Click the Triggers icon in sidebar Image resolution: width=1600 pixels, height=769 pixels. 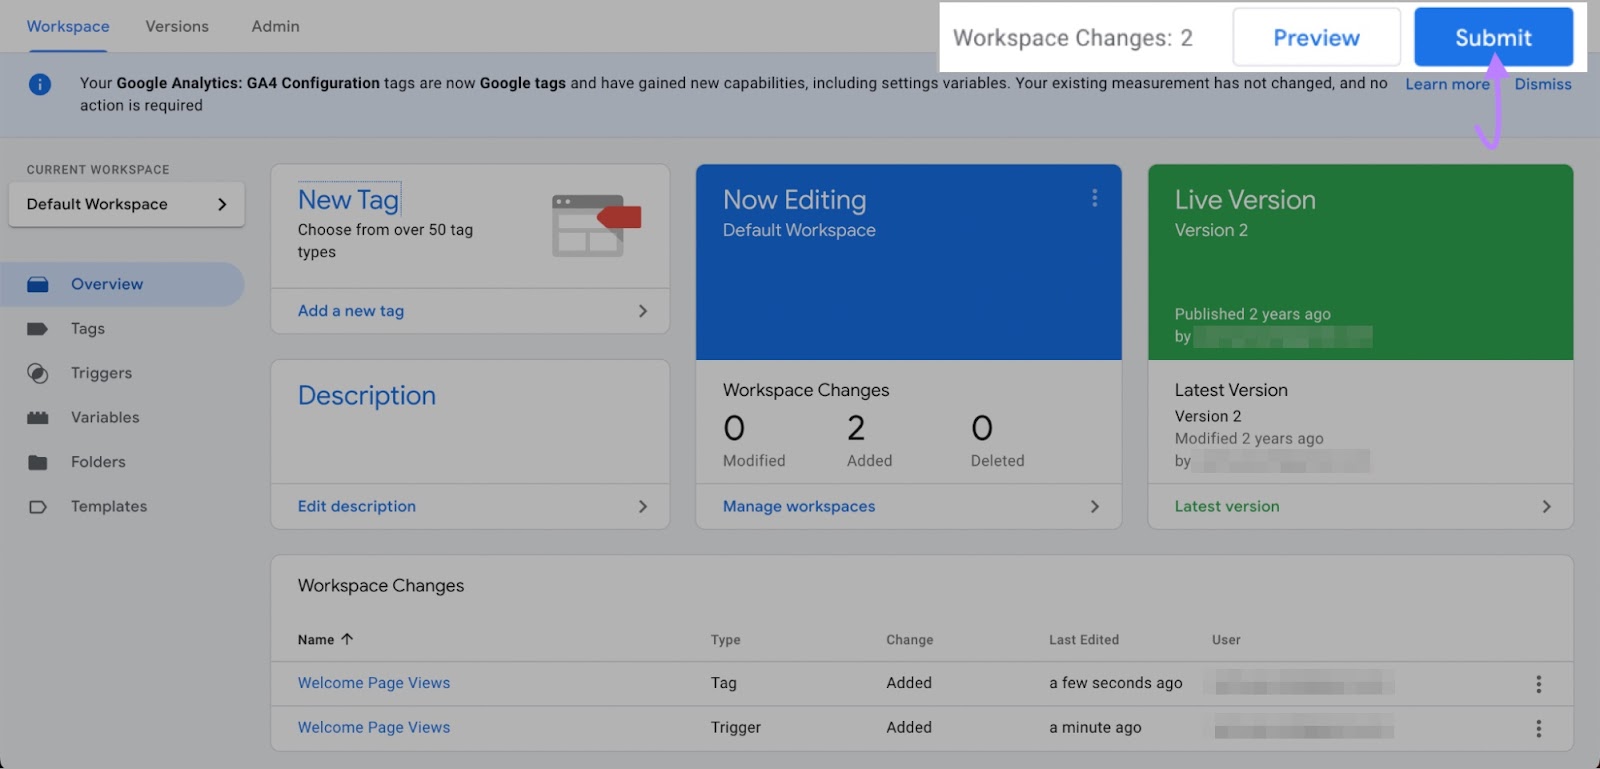38,374
